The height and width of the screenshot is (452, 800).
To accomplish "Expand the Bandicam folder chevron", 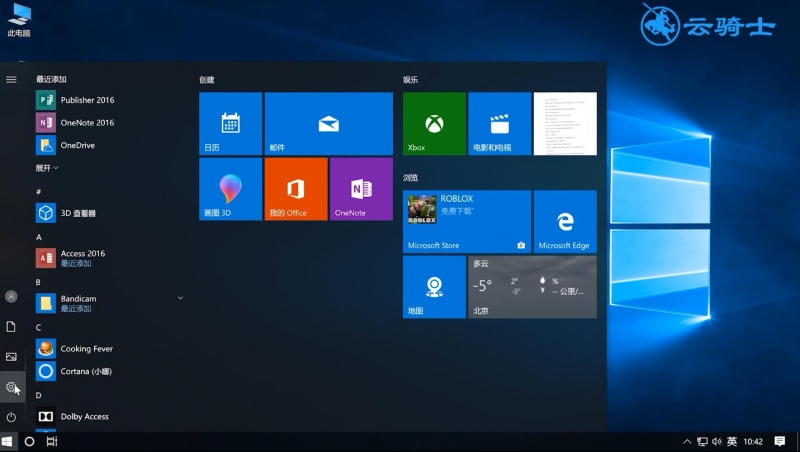I will (180, 298).
